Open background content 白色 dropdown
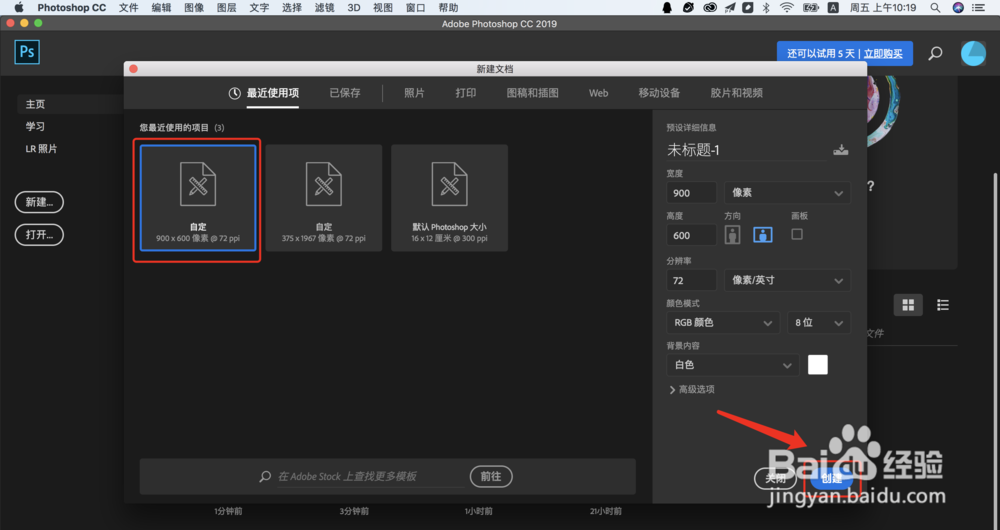The width and height of the screenshot is (1000, 530). 733,365
